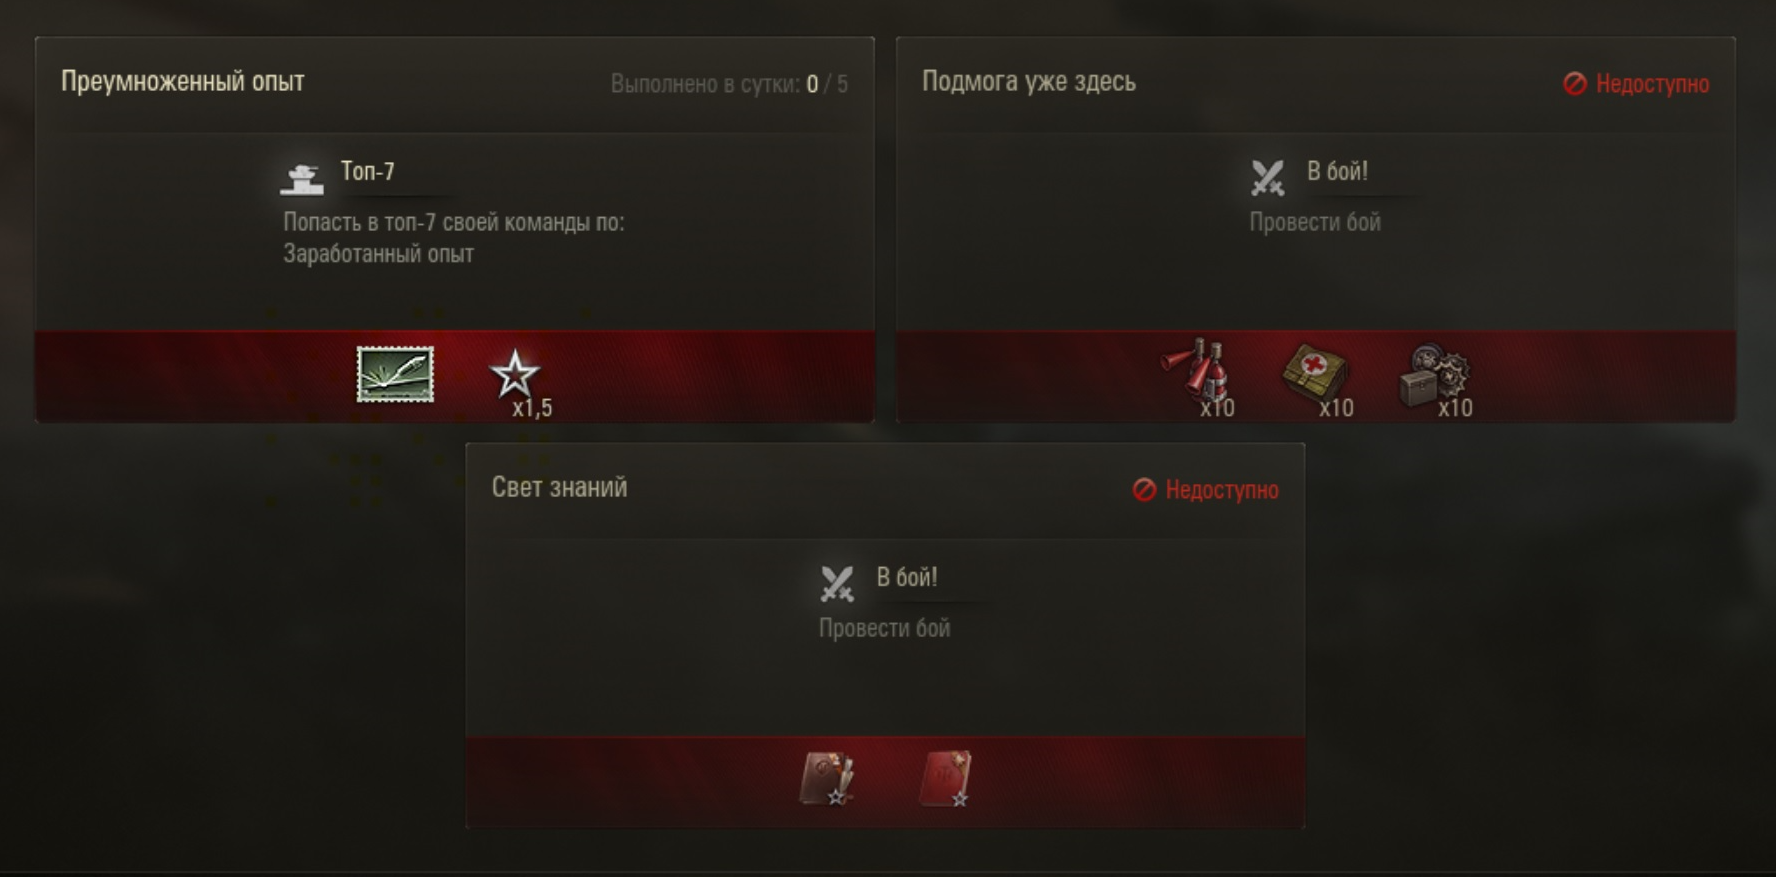Click the fire extinguisher consumable reward icon

(x=1197, y=375)
